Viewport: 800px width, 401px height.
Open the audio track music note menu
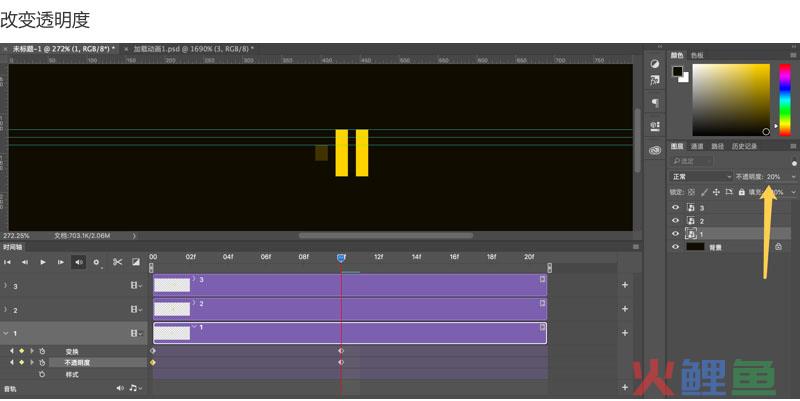point(132,388)
